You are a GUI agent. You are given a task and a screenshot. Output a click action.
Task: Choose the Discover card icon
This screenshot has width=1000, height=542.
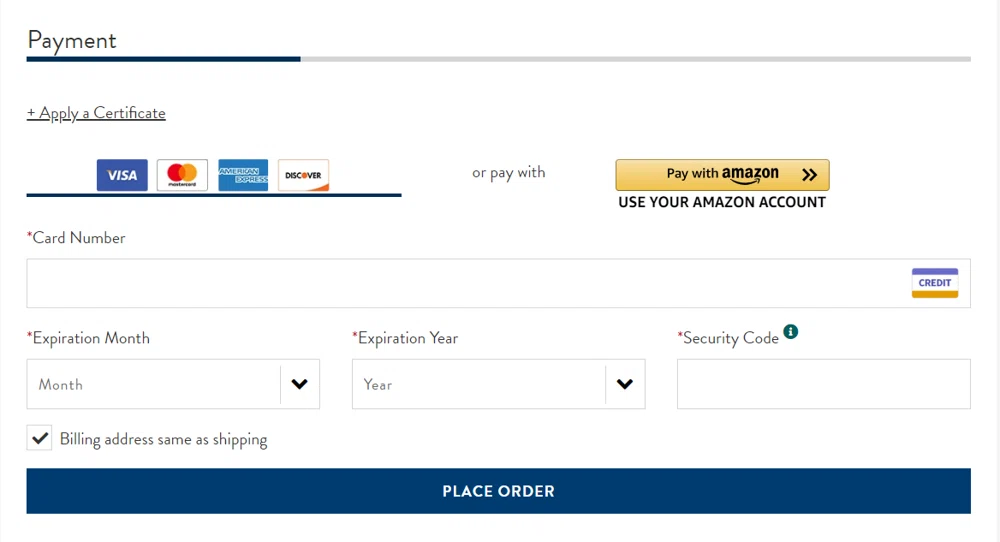pos(303,175)
